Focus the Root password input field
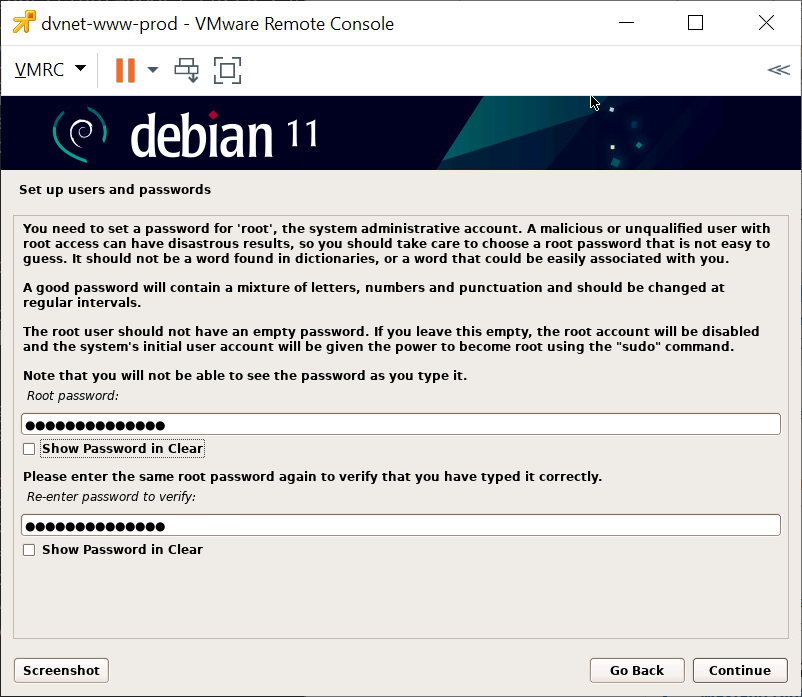802x697 pixels. tap(400, 425)
